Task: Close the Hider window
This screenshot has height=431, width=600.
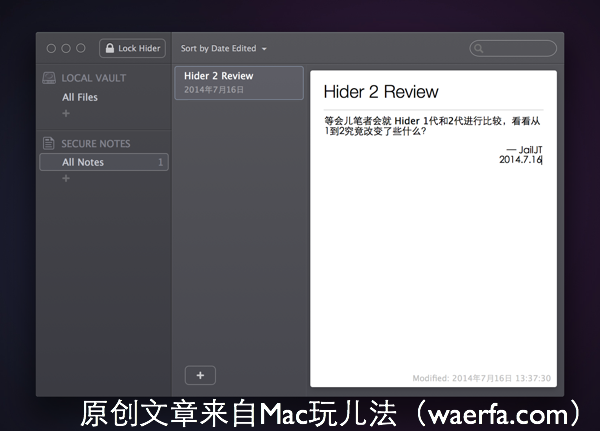Action: point(51,48)
